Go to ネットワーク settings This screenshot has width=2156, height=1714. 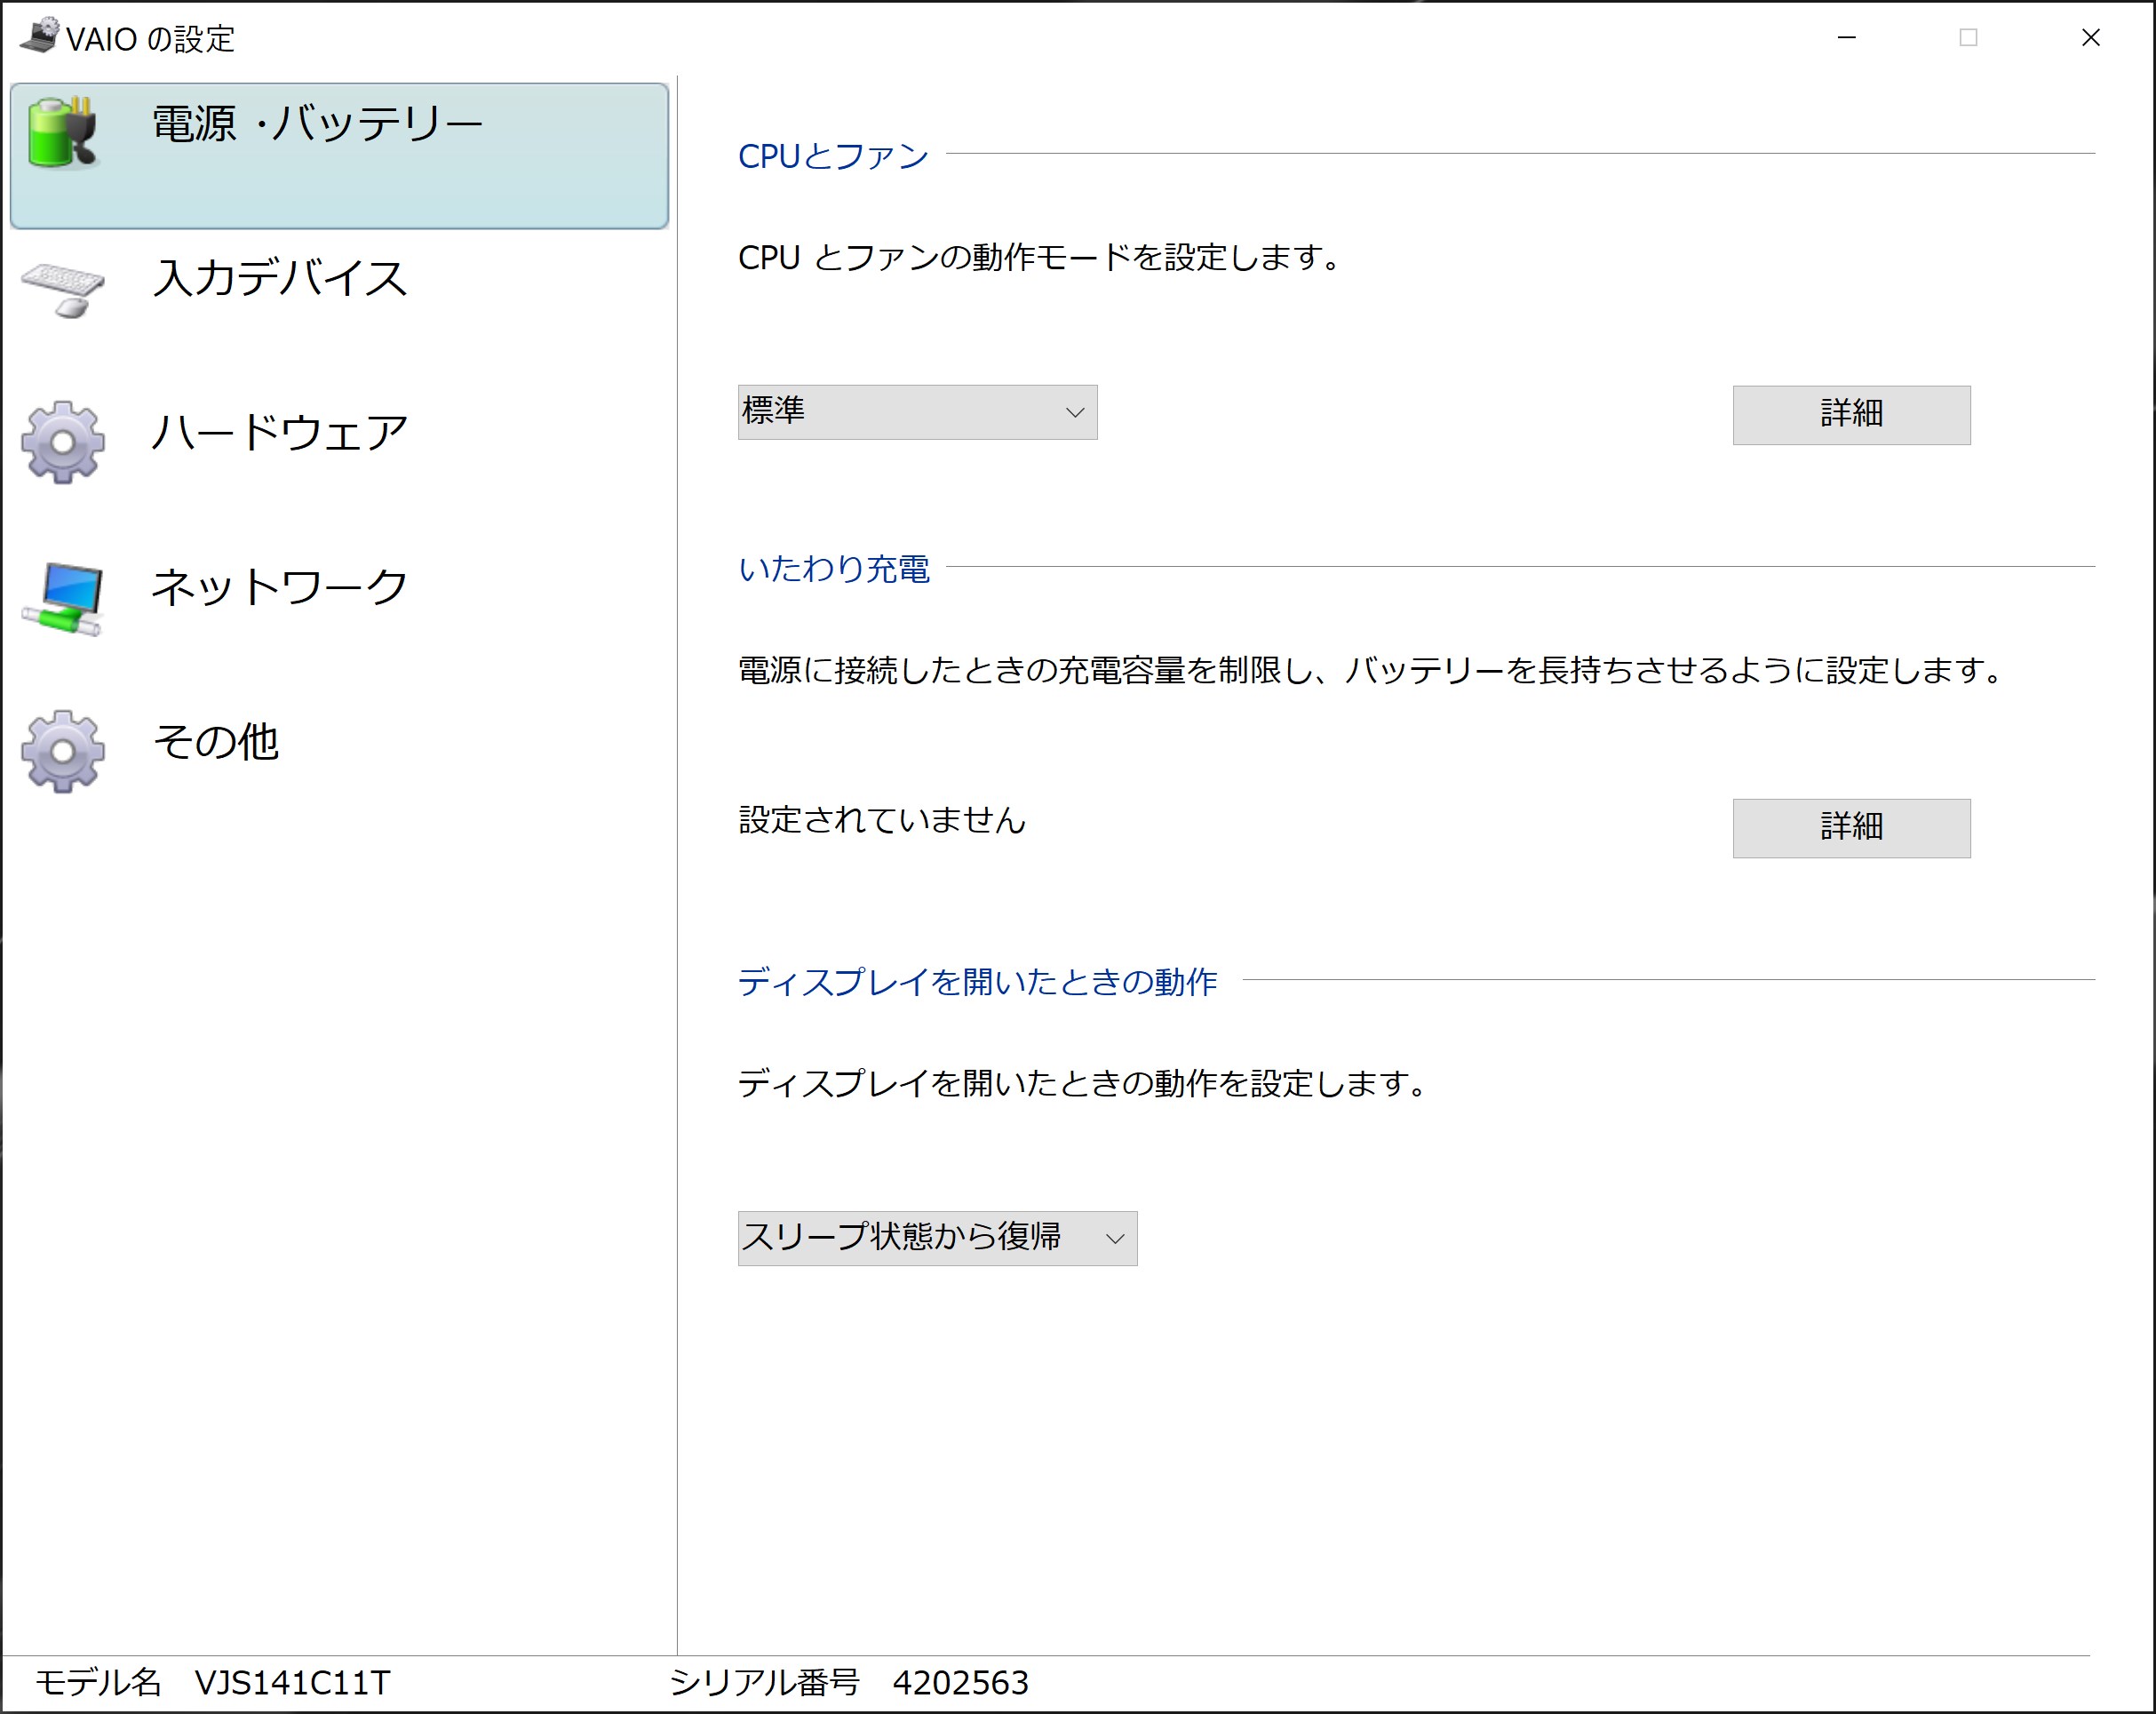pyautogui.click(x=280, y=587)
